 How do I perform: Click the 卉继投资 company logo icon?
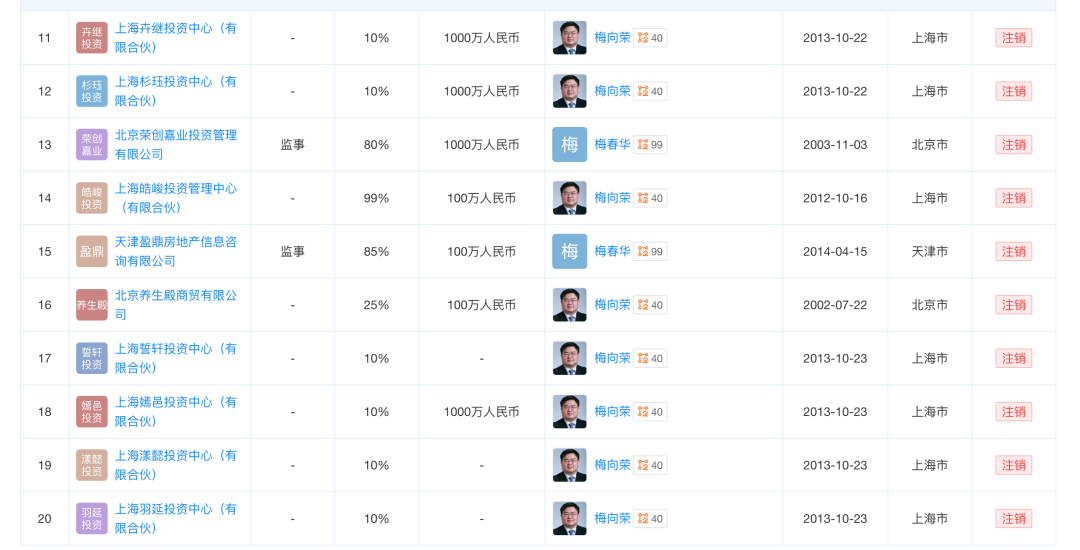[x=92, y=38]
